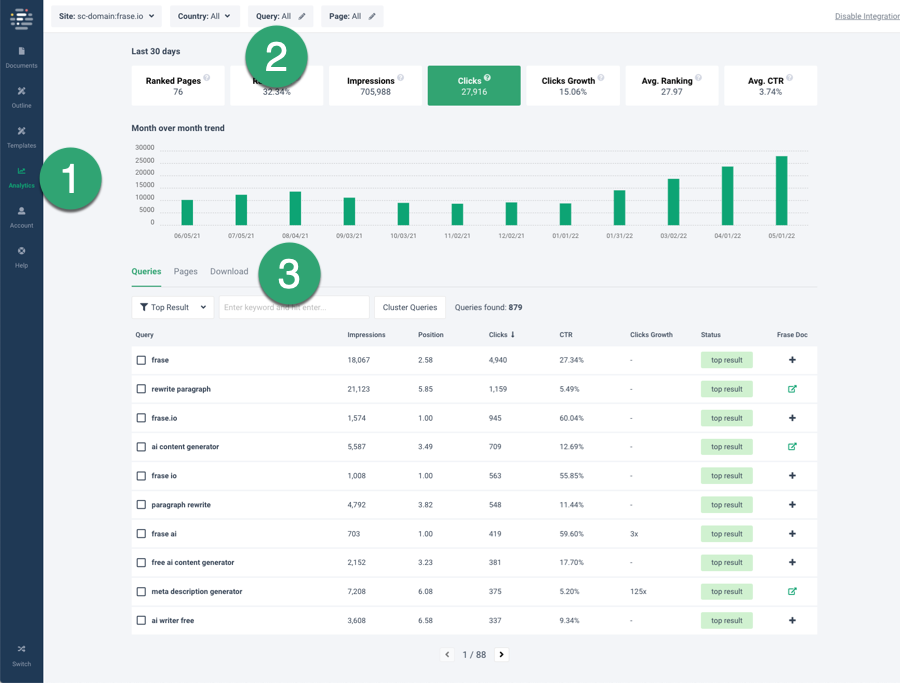Create Frase doc for free ai content generator
This screenshot has height=683, width=900.
[x=792, y=562]
